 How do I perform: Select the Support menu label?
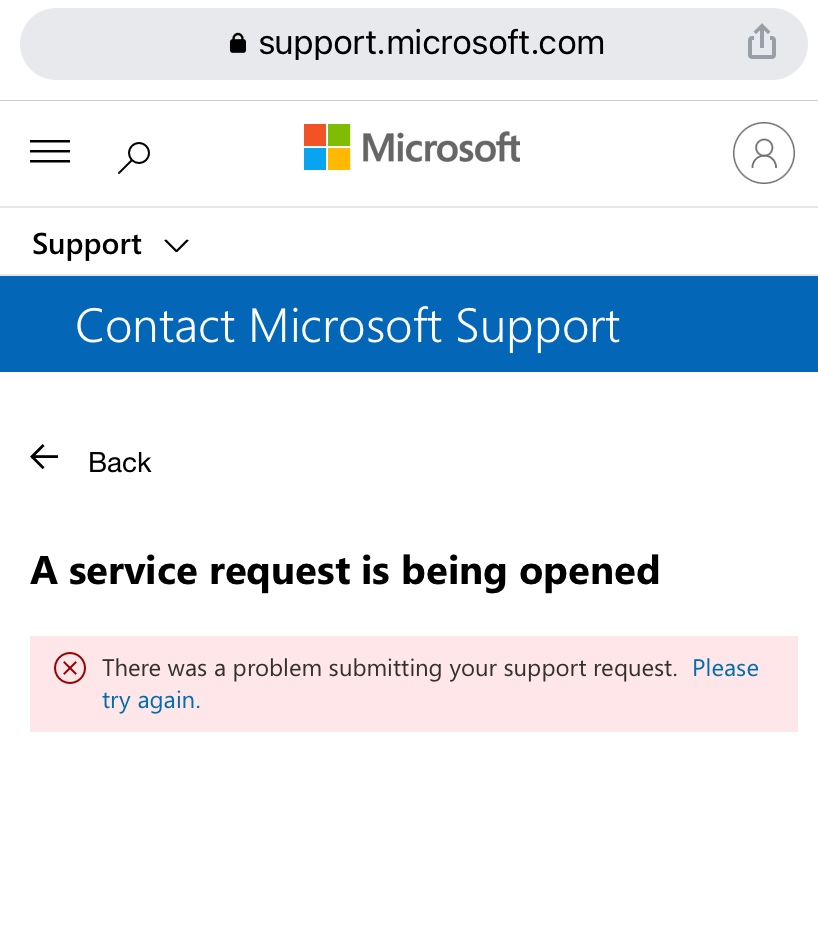coord(87,244)
